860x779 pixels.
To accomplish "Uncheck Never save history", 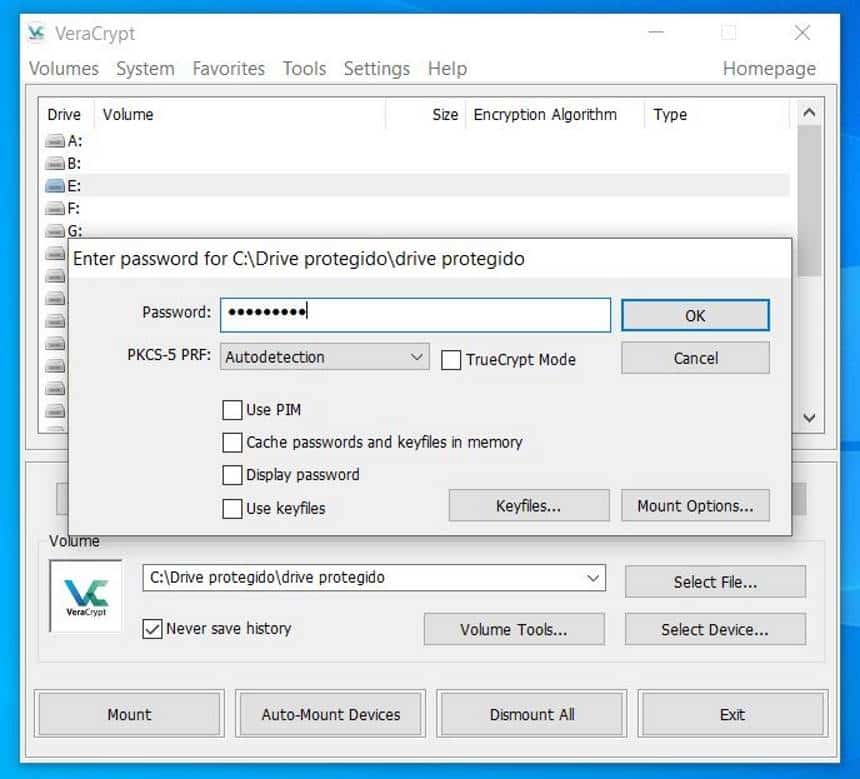I will [152, 629].
